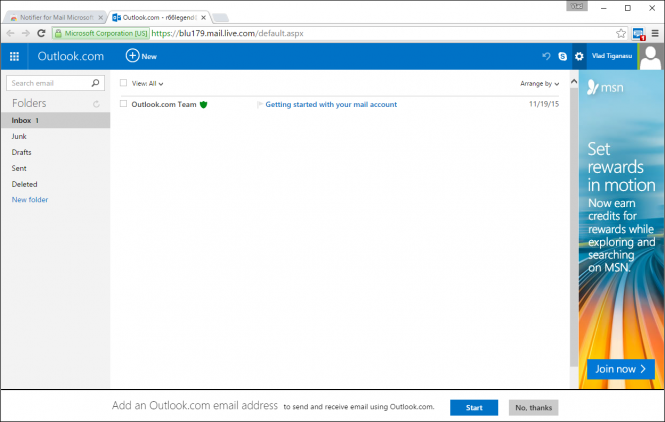Screen dimensions: 665x422
Task: Compose a new email with the New button
Action: pyautogui.click(x=141, y=56)
